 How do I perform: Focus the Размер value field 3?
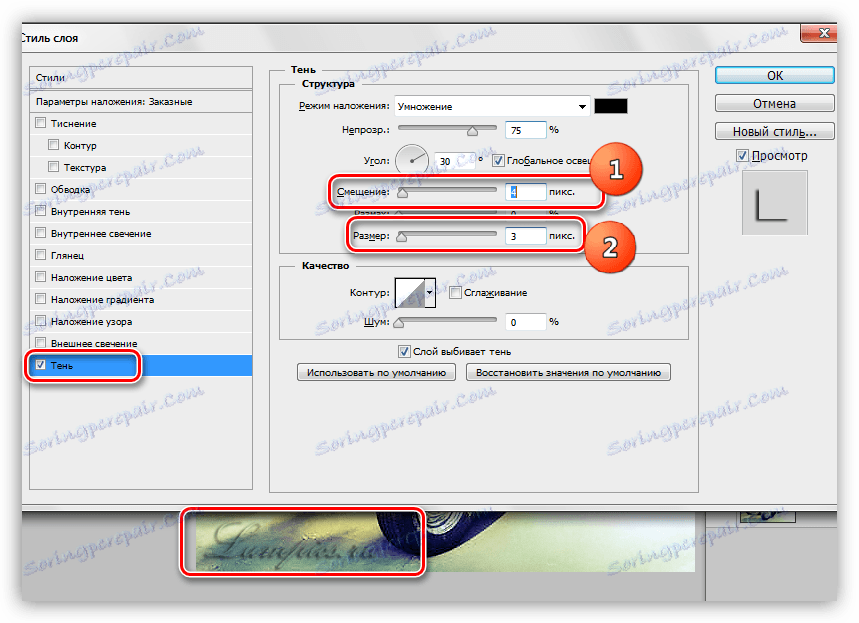(525, 236)
